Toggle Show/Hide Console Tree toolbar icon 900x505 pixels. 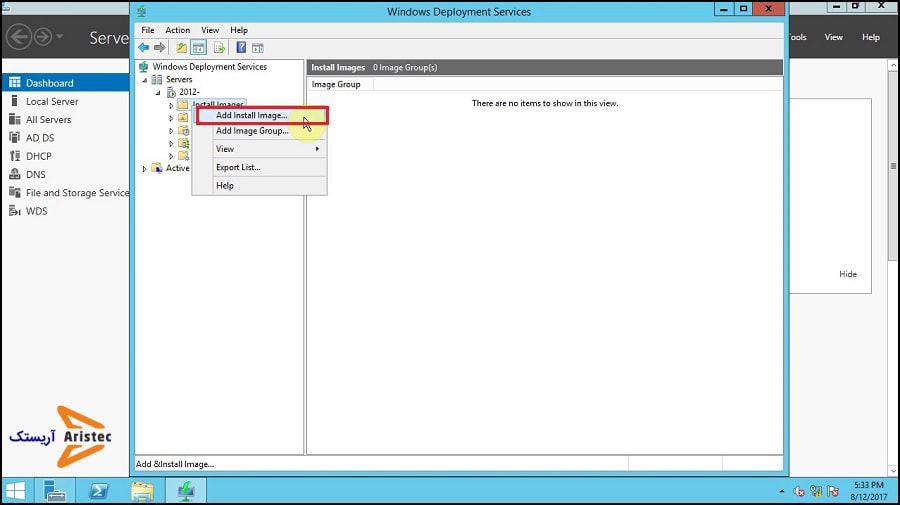tap(198, 47)
